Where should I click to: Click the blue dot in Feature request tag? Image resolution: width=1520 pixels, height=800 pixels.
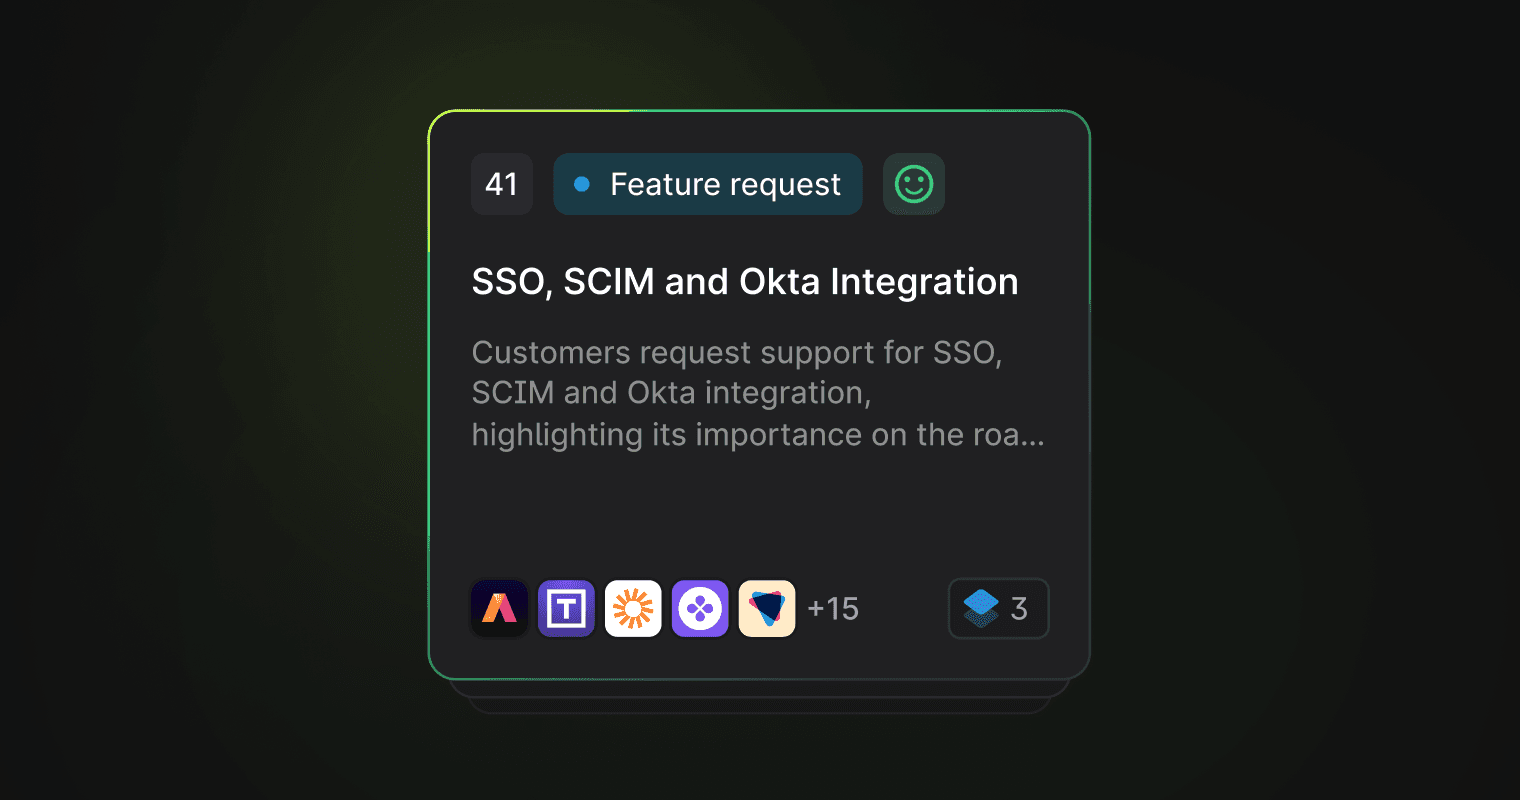click(582, 184)
